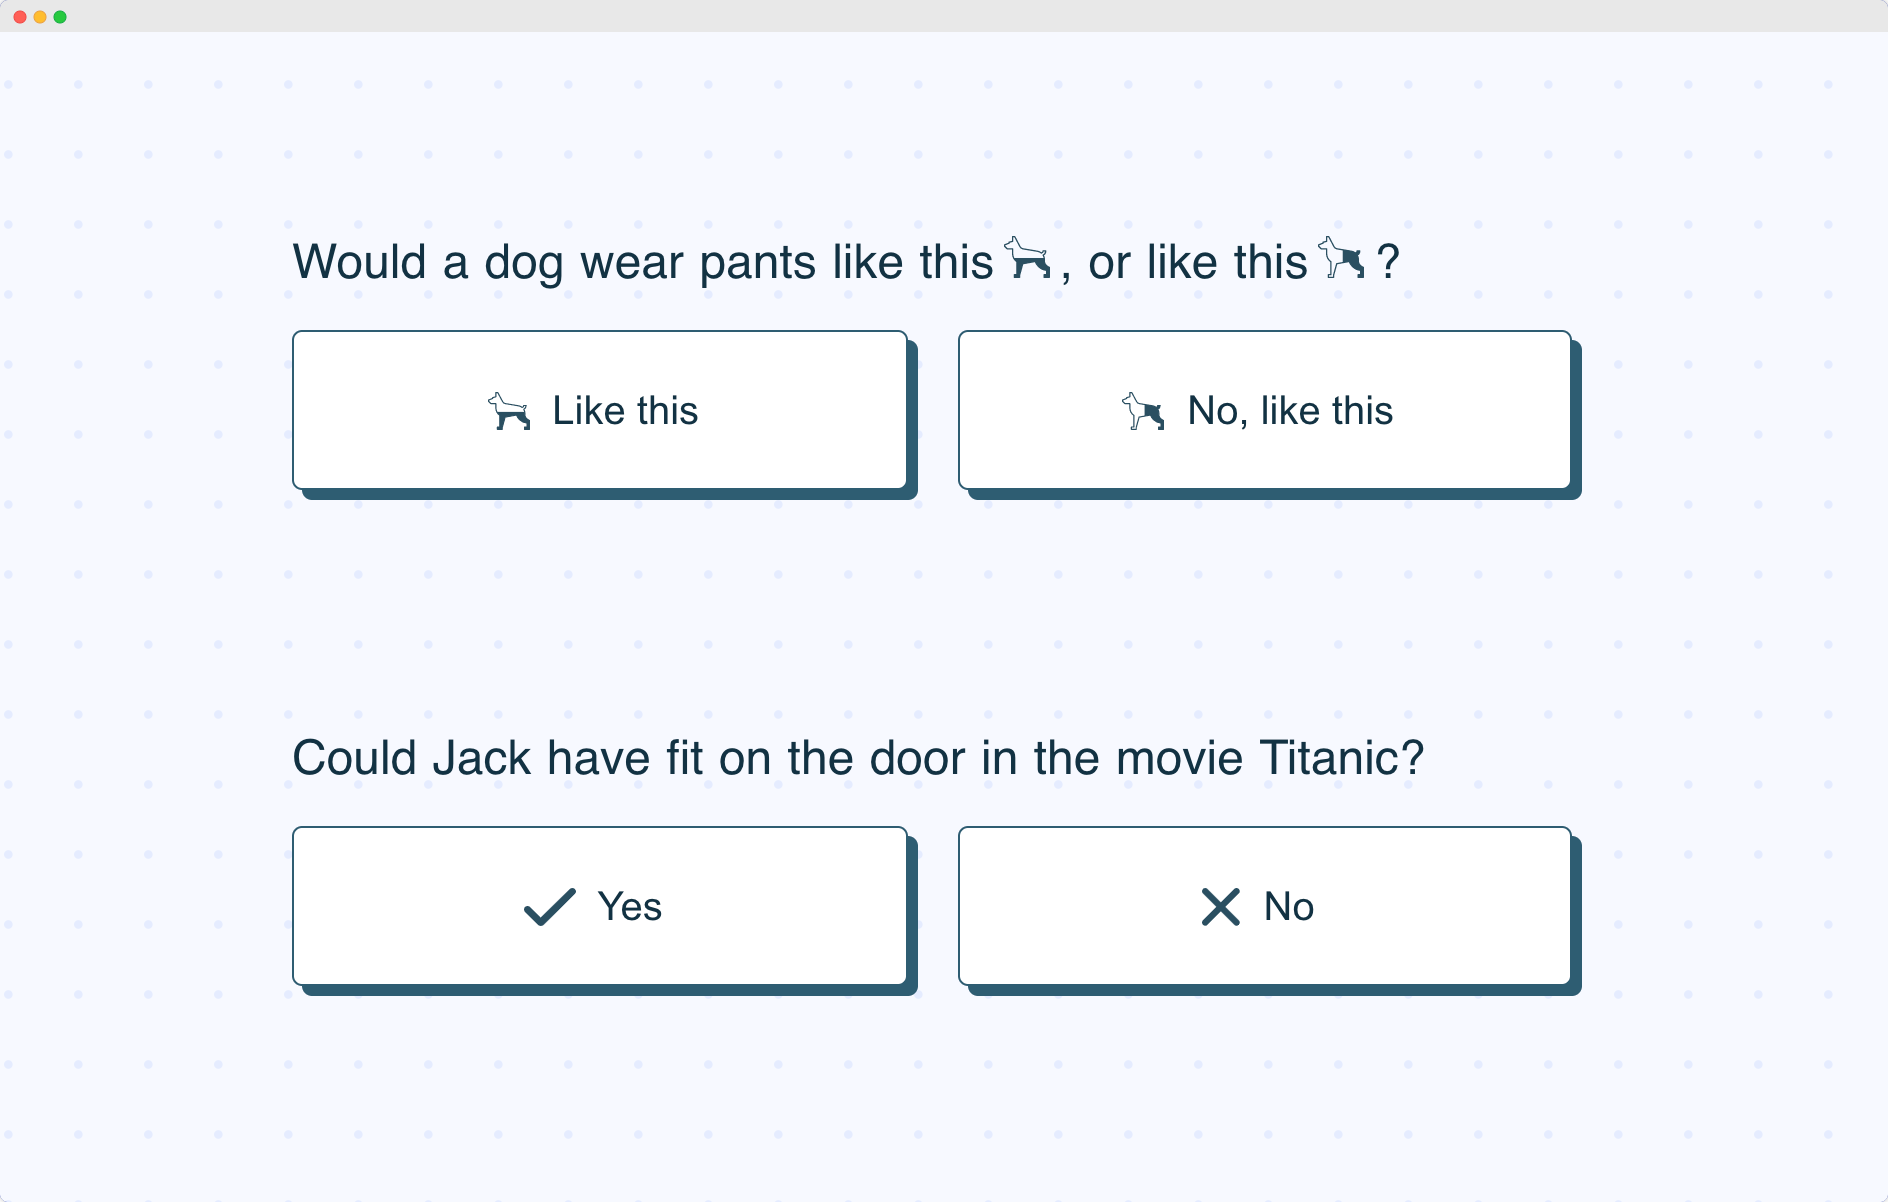Select the "No, like this" label text
The width and height of the screenshot is (1888, 1202).
(x=1290, y=411)
